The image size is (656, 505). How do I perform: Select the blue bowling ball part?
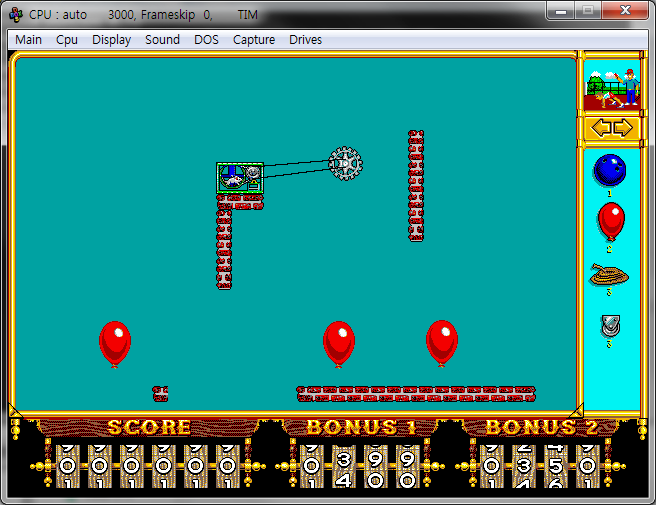(610, 170)
